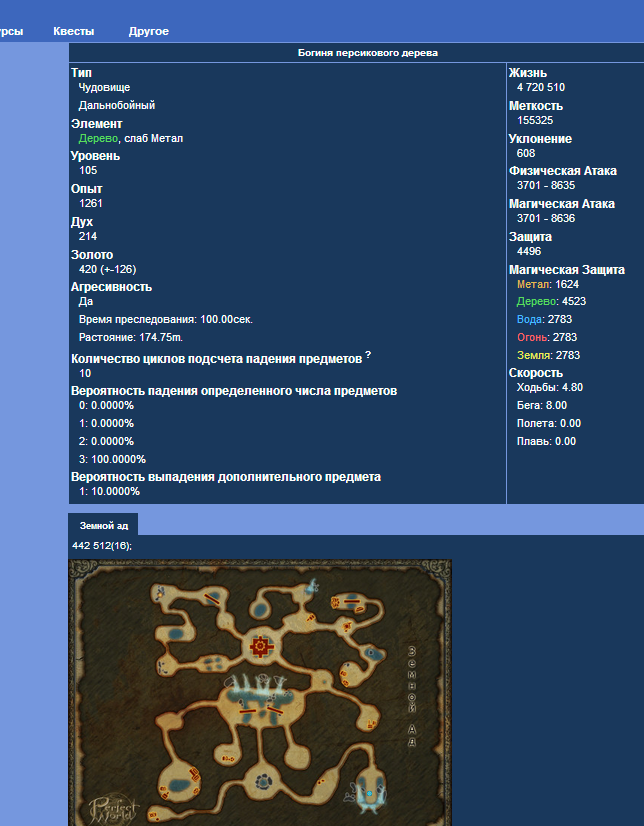644x826 pixels.
Task: Click the Магическая Атака value 3701 - 8636
Action: click(x=546, y=218)
